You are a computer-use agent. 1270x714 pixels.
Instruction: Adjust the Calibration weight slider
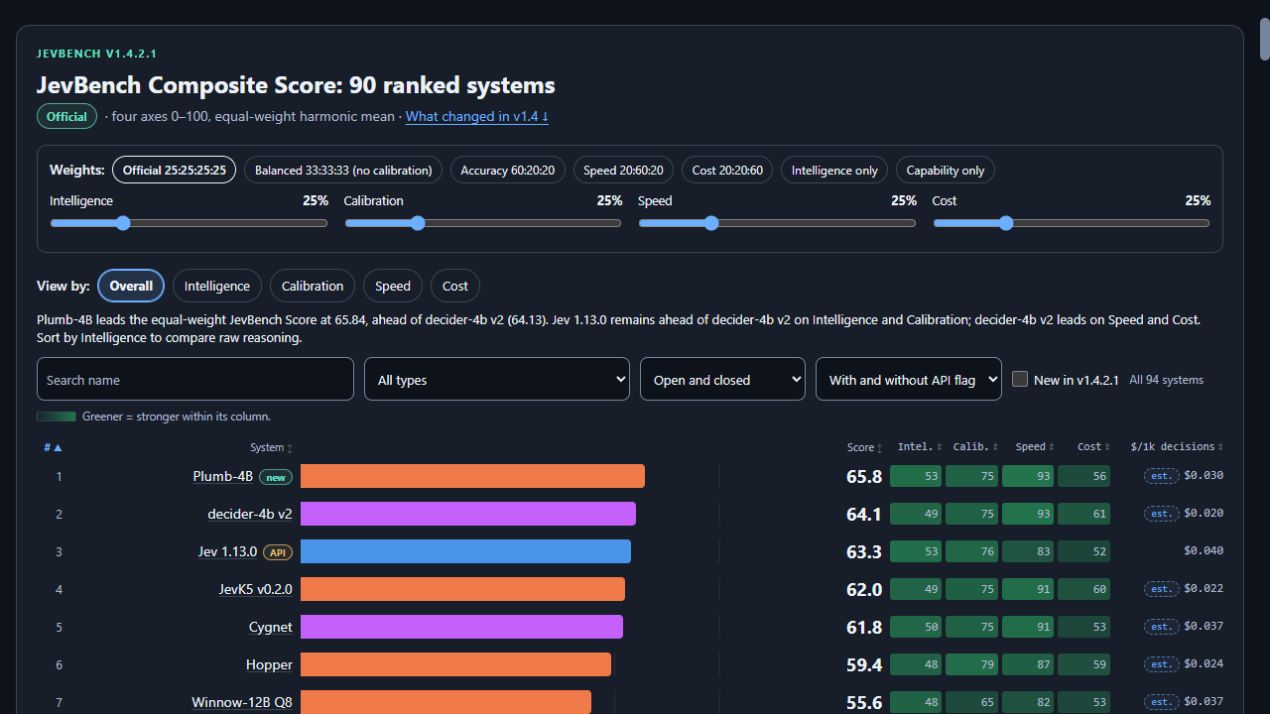[x=483, y=223]
